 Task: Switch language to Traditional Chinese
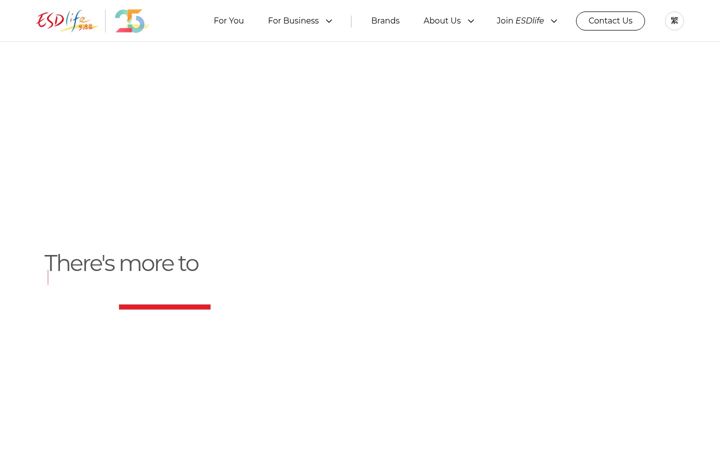click(x=674, y=21)
